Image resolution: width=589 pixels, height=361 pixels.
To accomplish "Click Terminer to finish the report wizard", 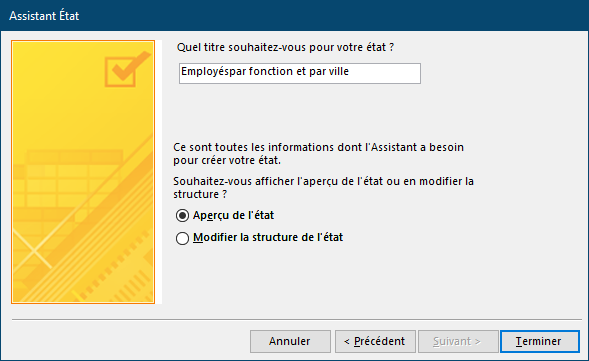I will [x=540, y=341].
